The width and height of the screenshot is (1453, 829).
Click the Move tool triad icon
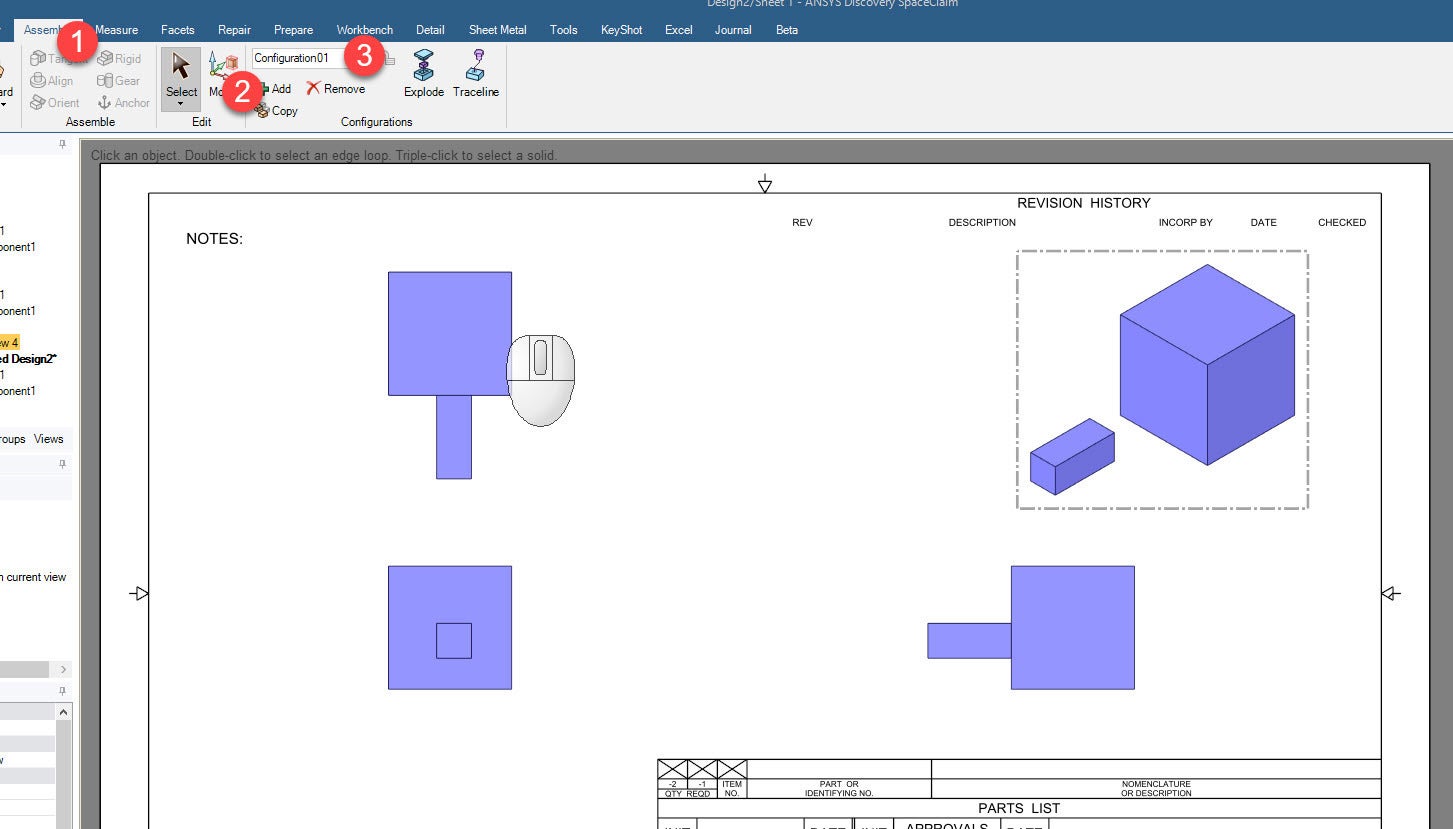[222, 66]
